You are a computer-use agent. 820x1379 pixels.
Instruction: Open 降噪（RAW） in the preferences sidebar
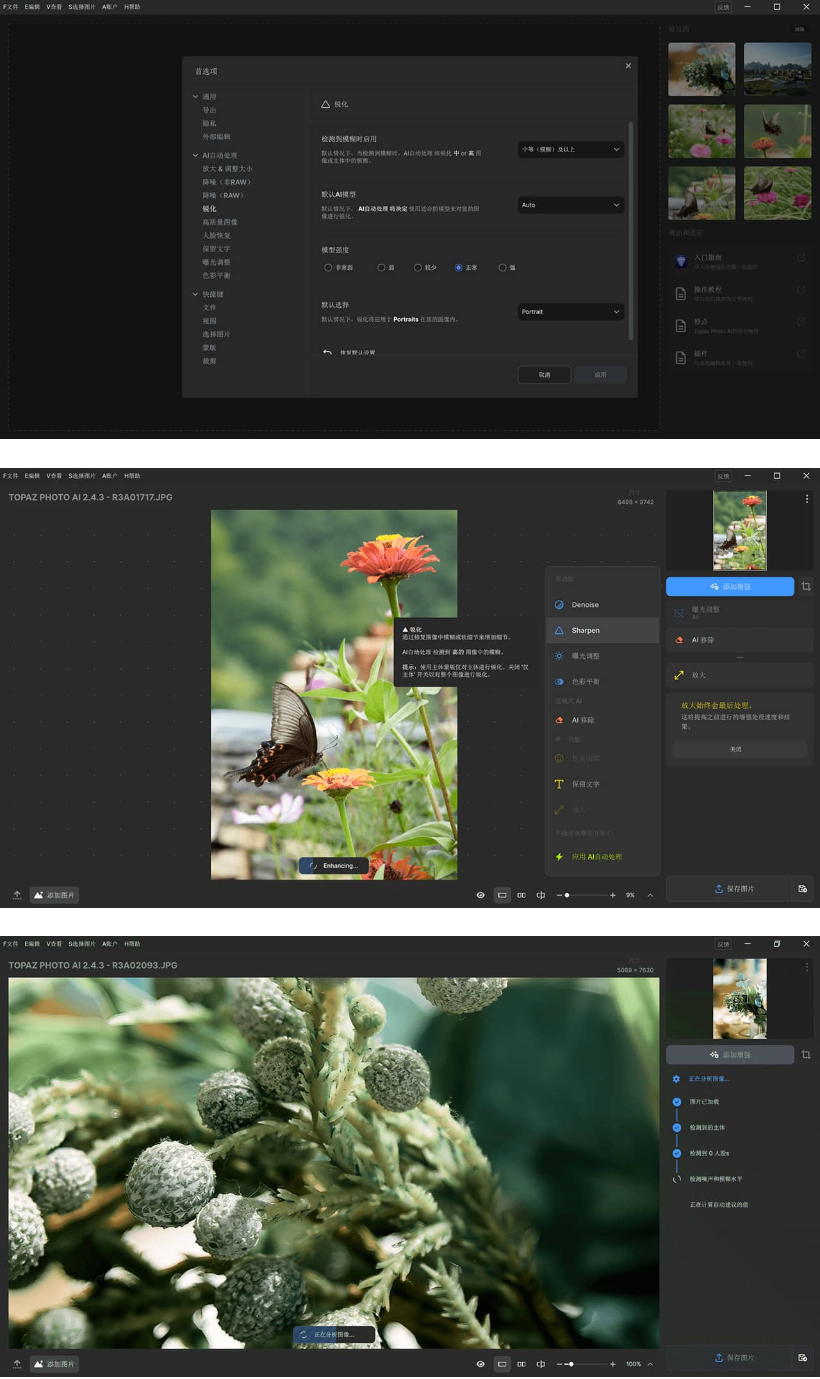tap(224, 196)
